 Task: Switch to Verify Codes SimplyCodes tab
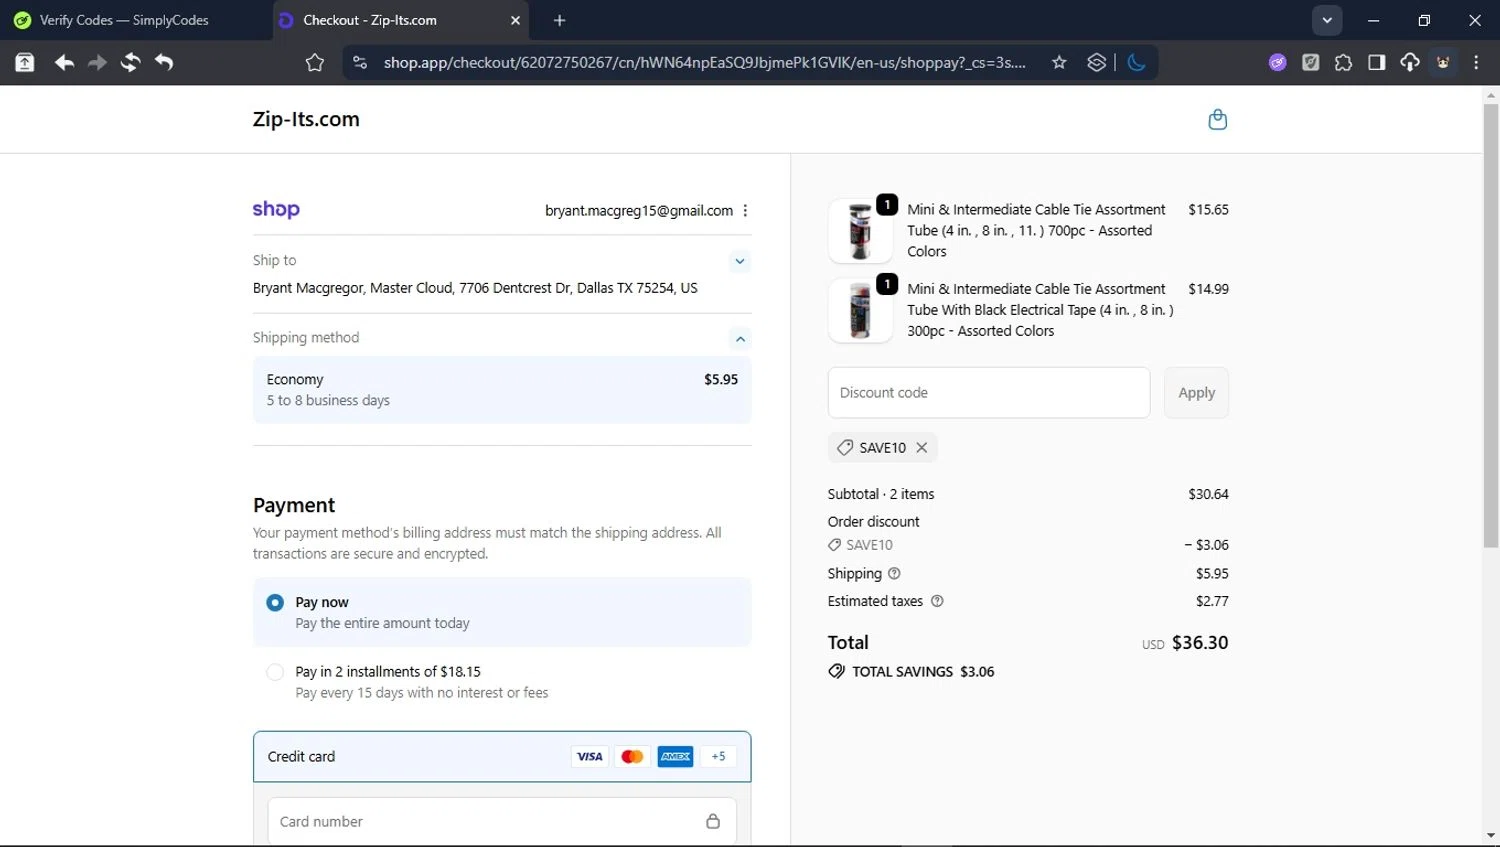(x=135, y=20)
